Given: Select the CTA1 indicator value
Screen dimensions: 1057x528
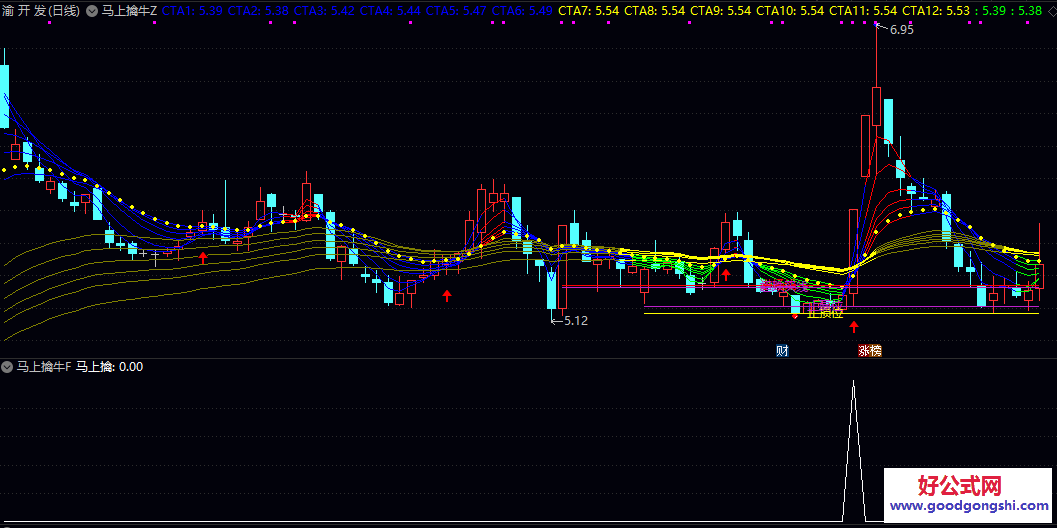Looking at the screenshot, I should click(192, 11).
